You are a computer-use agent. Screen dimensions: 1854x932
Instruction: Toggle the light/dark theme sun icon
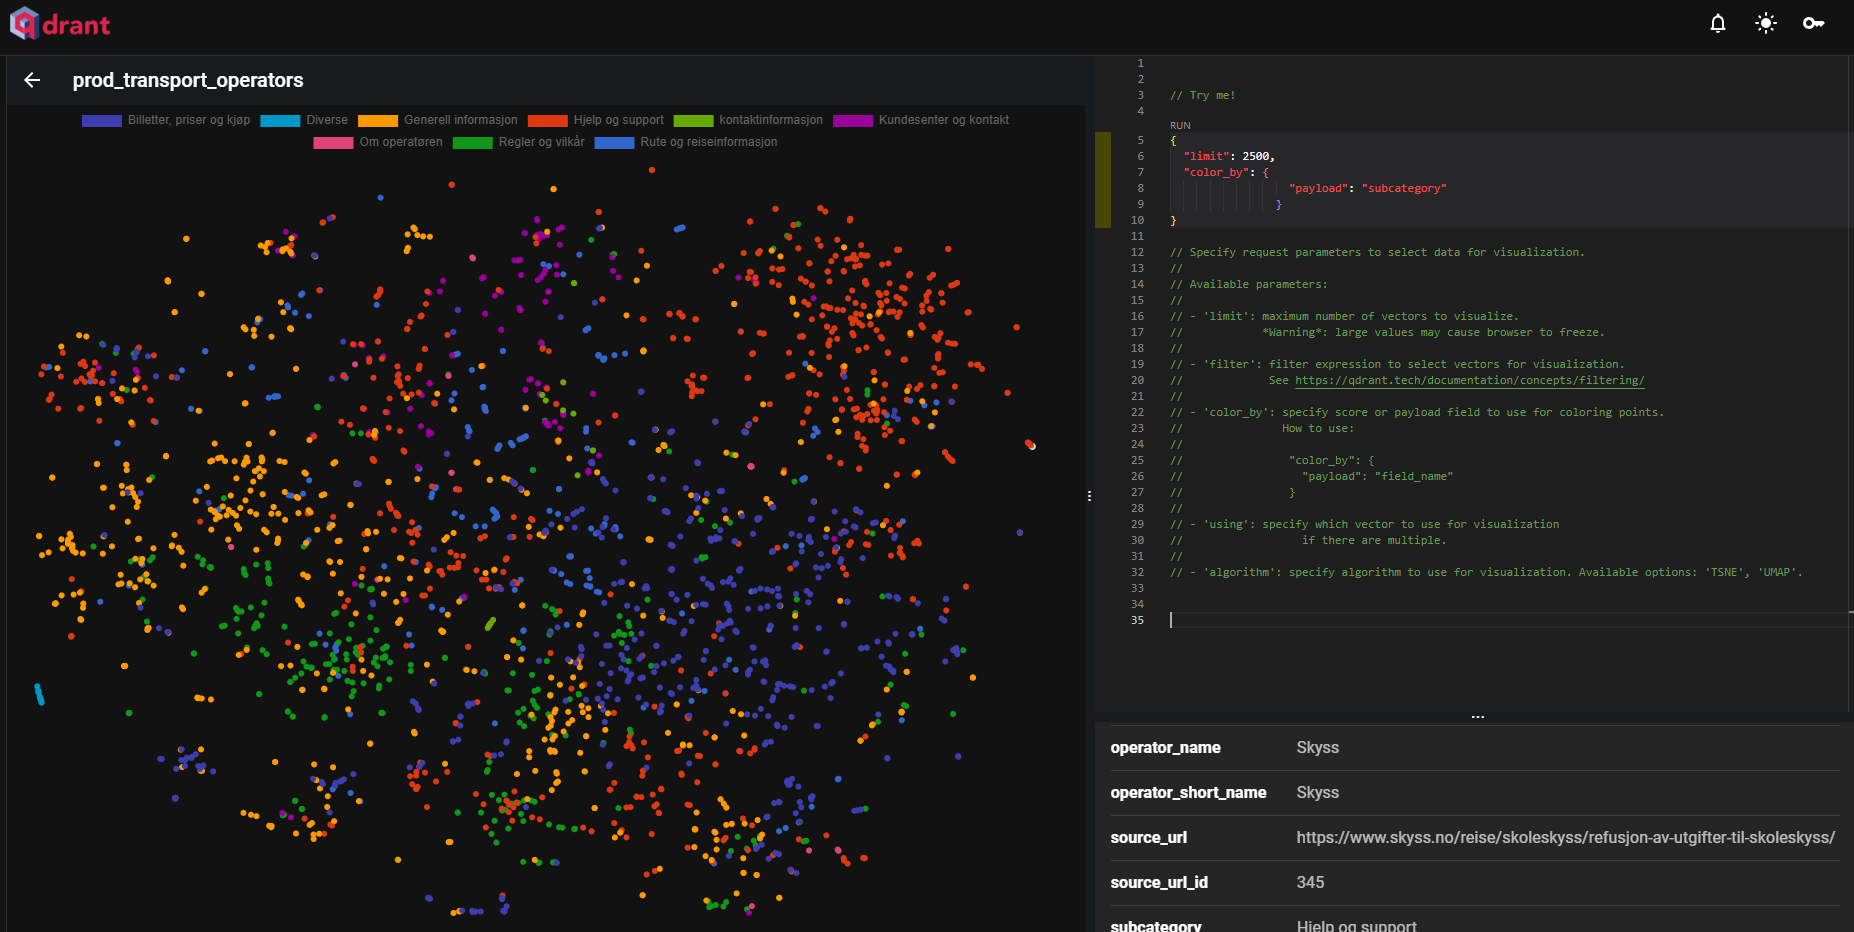1766,23
